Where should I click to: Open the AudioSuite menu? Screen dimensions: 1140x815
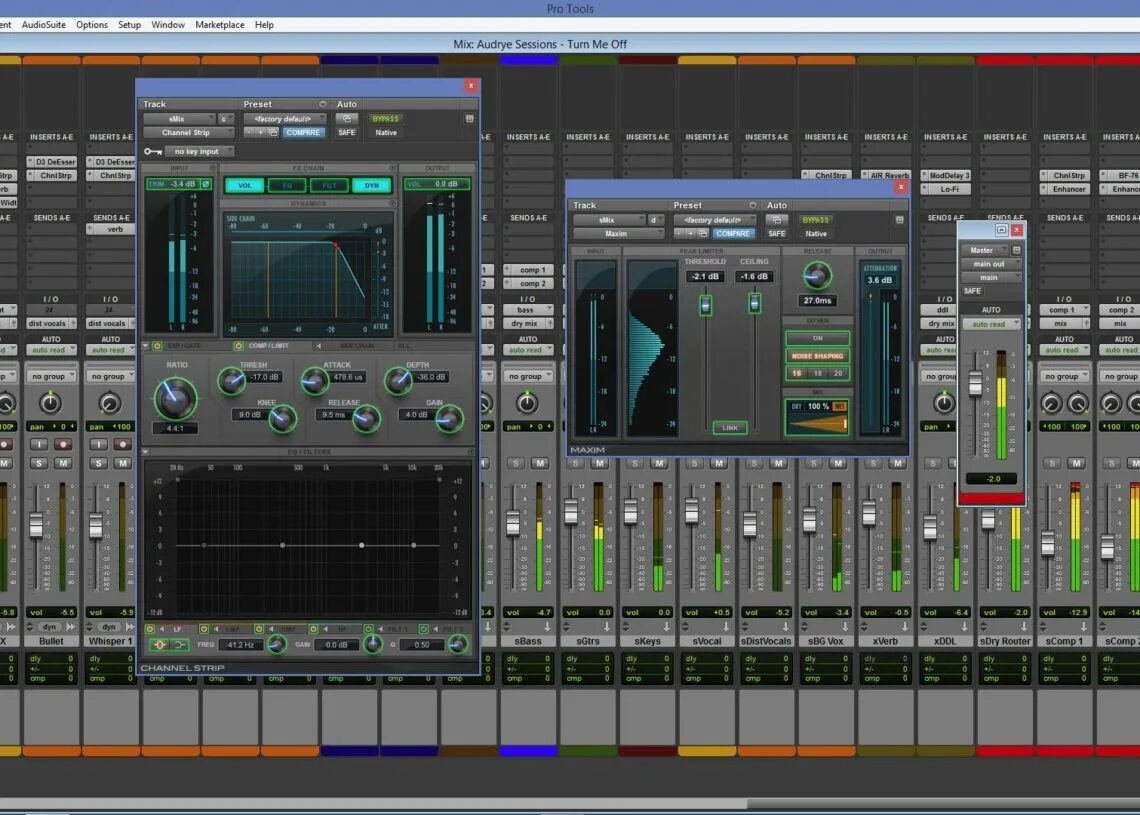44,25
